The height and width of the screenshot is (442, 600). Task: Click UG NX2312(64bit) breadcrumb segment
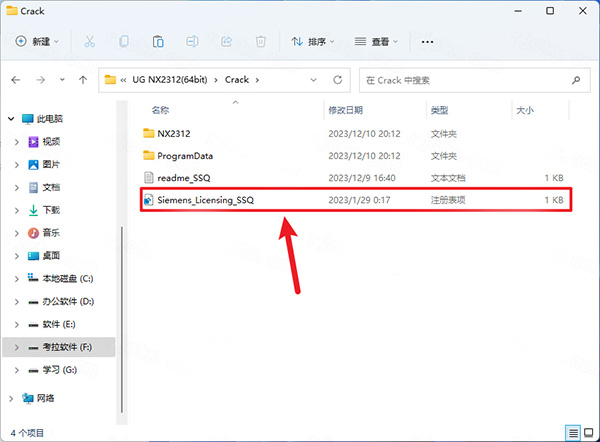170,80
